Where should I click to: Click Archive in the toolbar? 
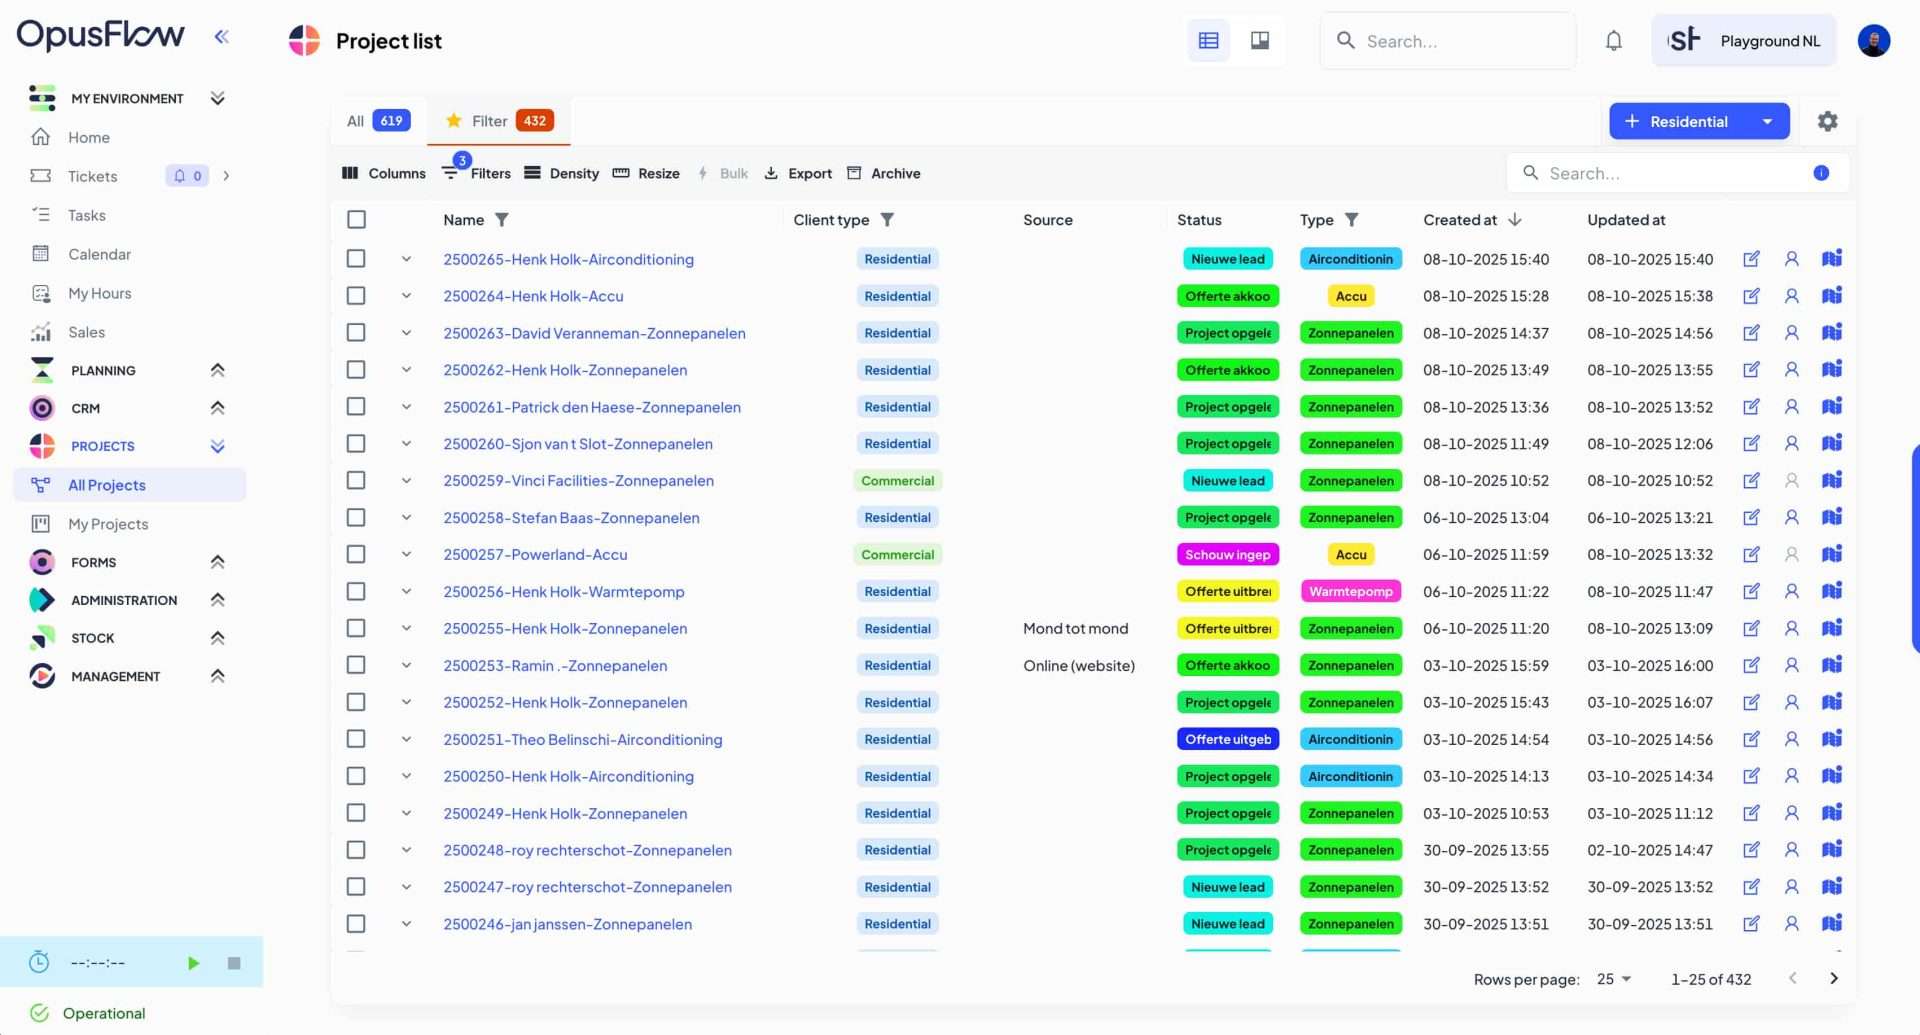click(883, 173)
